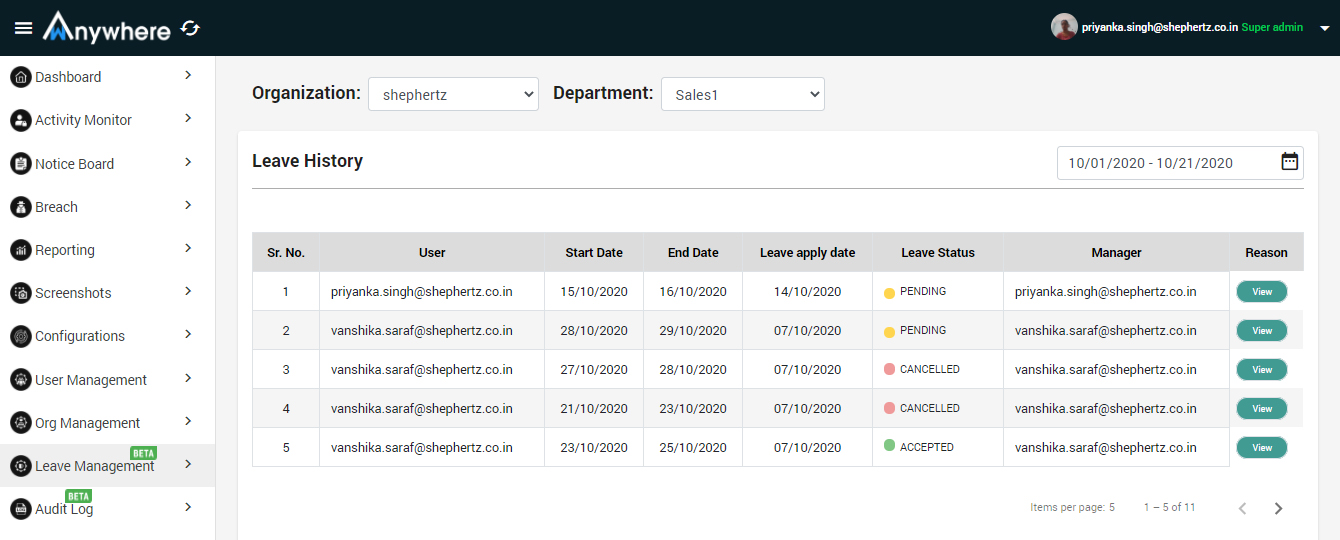1340x540 pixels.
Task: Click end date 23/10/2020 in row 4
Action: (x=693, y=408)
